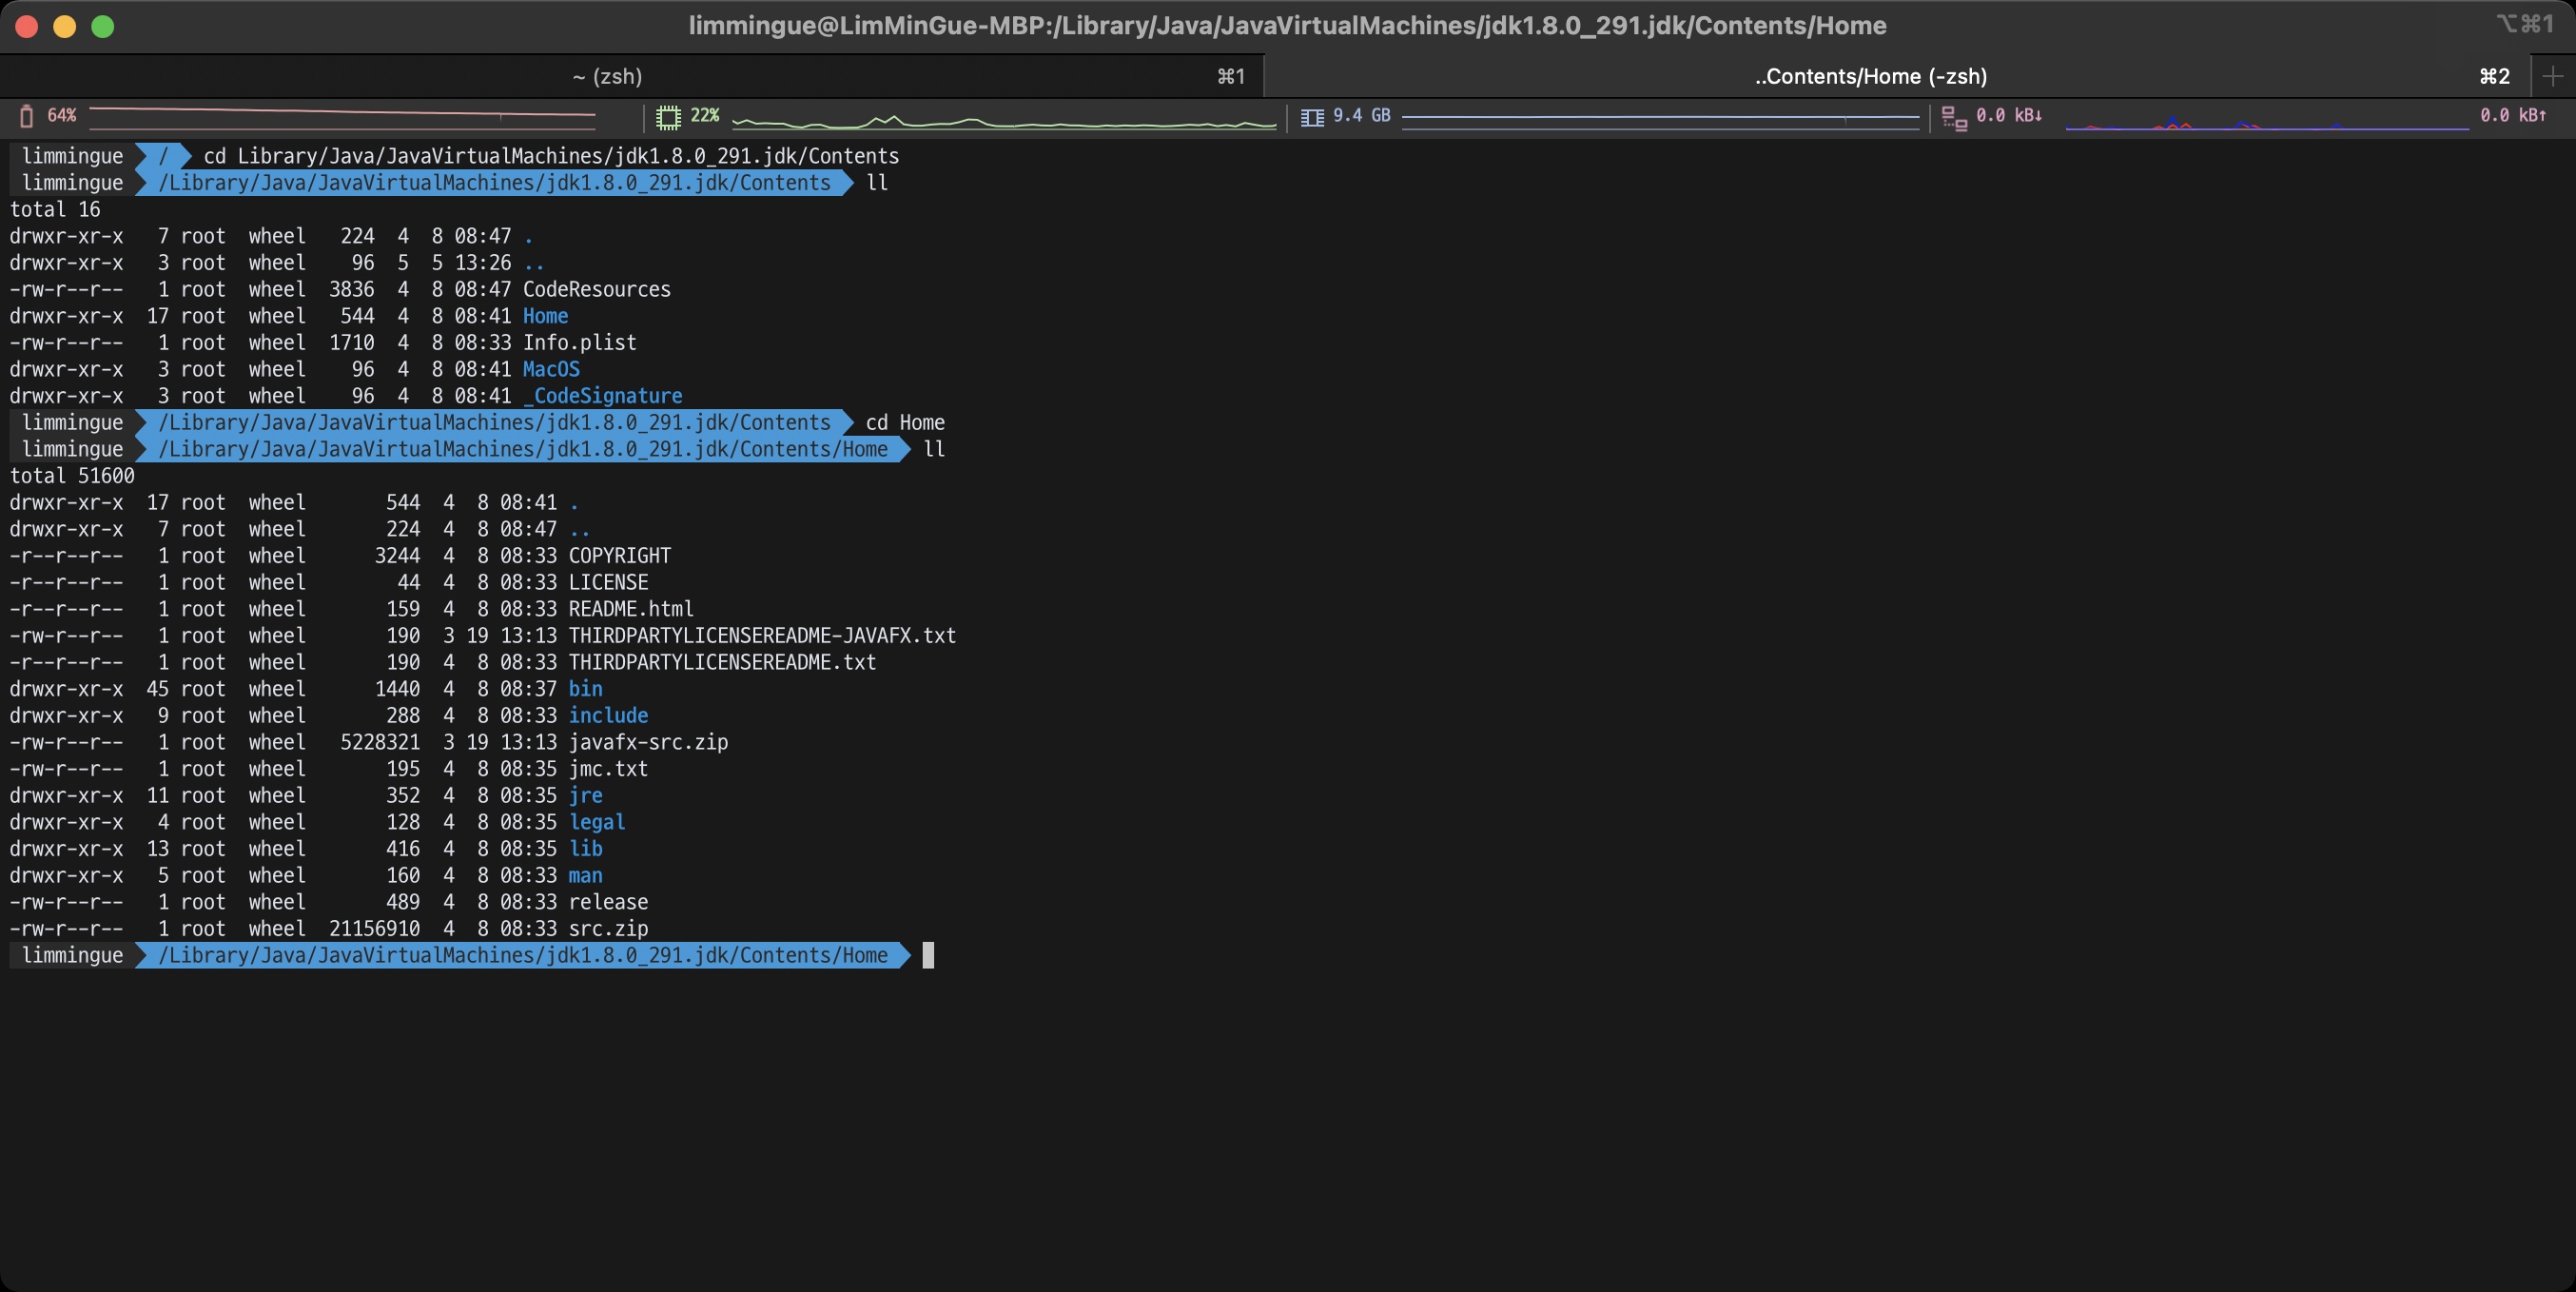Click the window title path text
2576x1292 pixels.
coord(1287,26)
